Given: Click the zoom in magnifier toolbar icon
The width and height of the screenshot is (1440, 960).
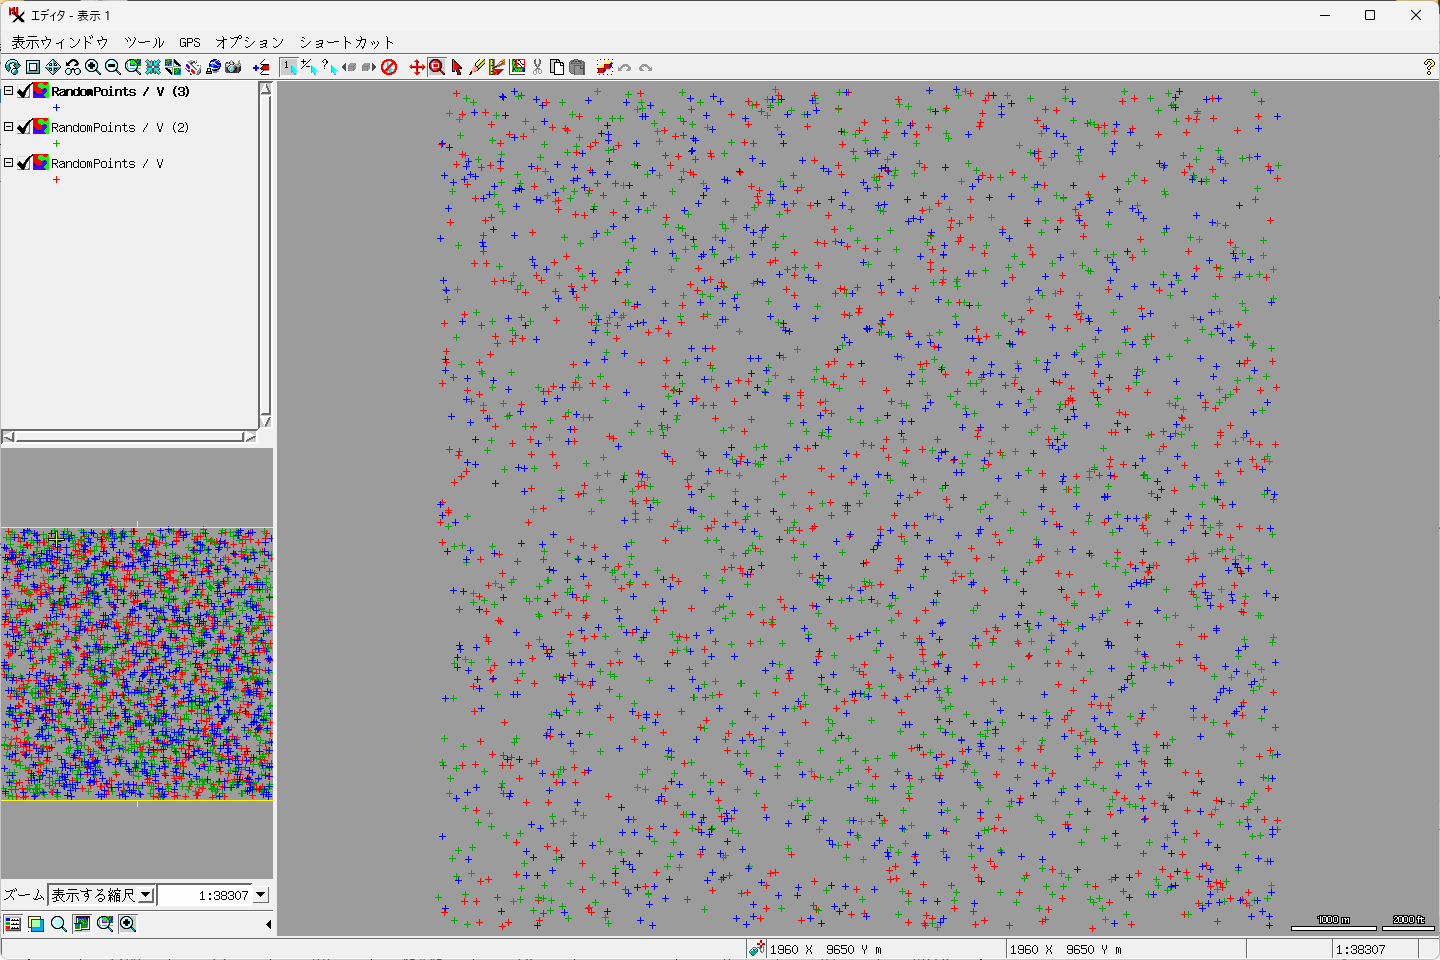Looking at the screenshot, I should pos(93,67).
